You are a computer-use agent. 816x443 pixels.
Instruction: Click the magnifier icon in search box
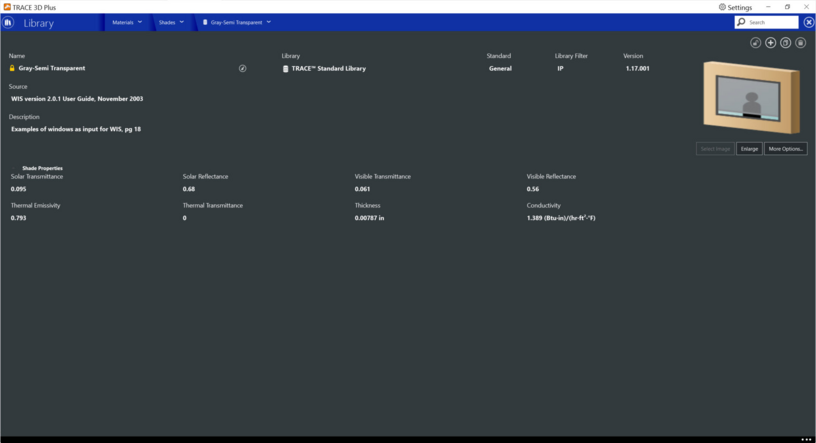[742, 22]
